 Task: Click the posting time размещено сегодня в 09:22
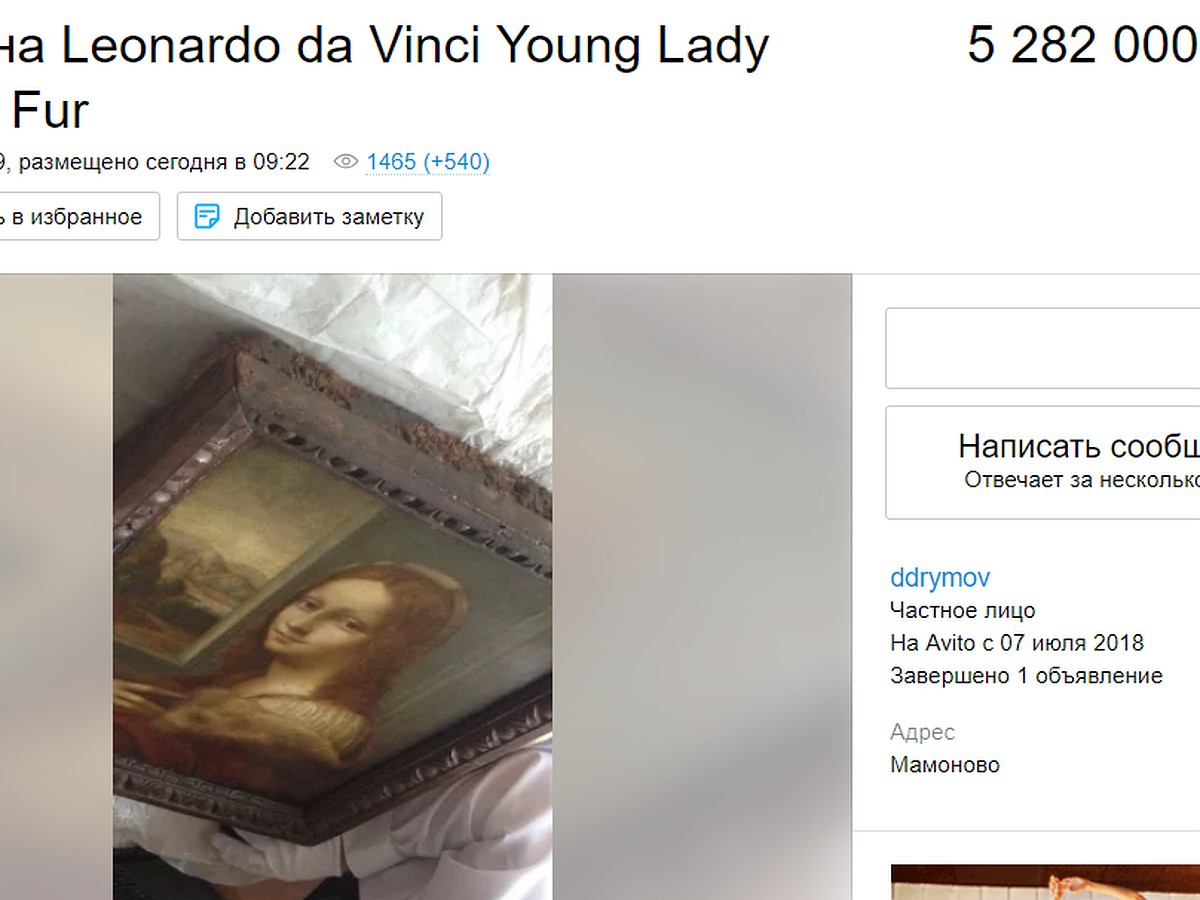[164, 162]
